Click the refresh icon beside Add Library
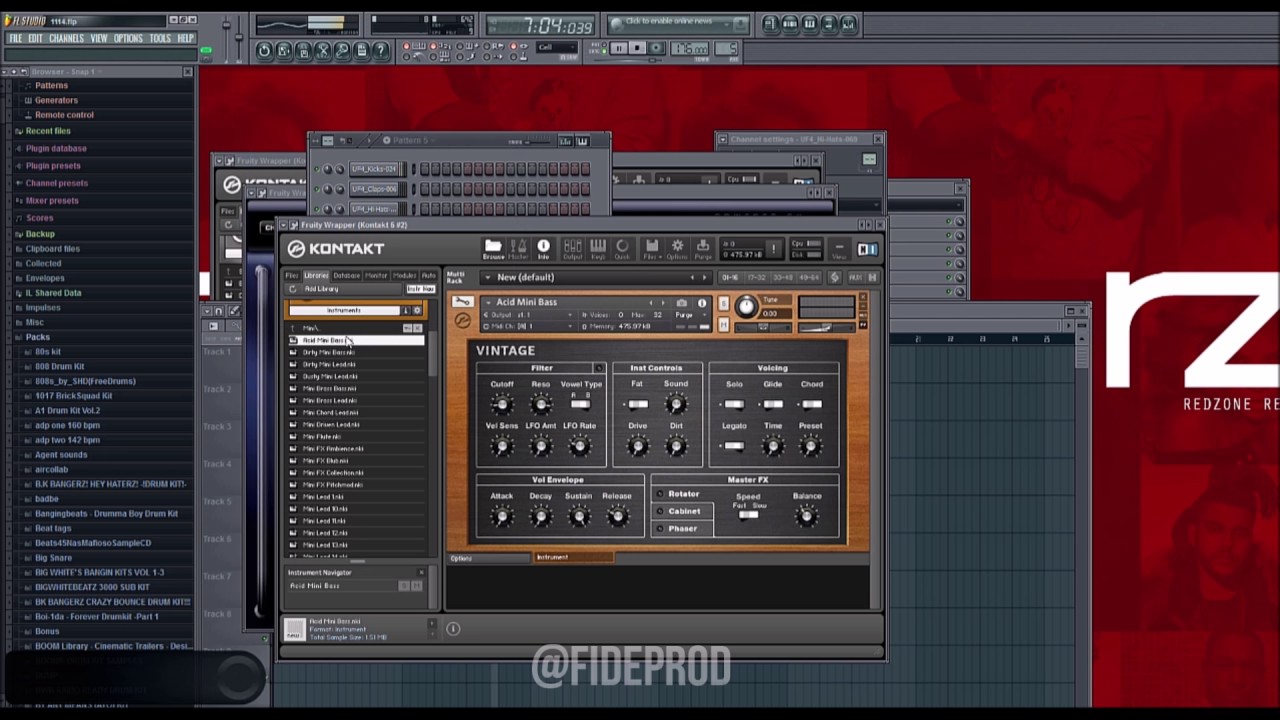Image resolution: width=1280 pixels, height=720 pixels. 293,289
